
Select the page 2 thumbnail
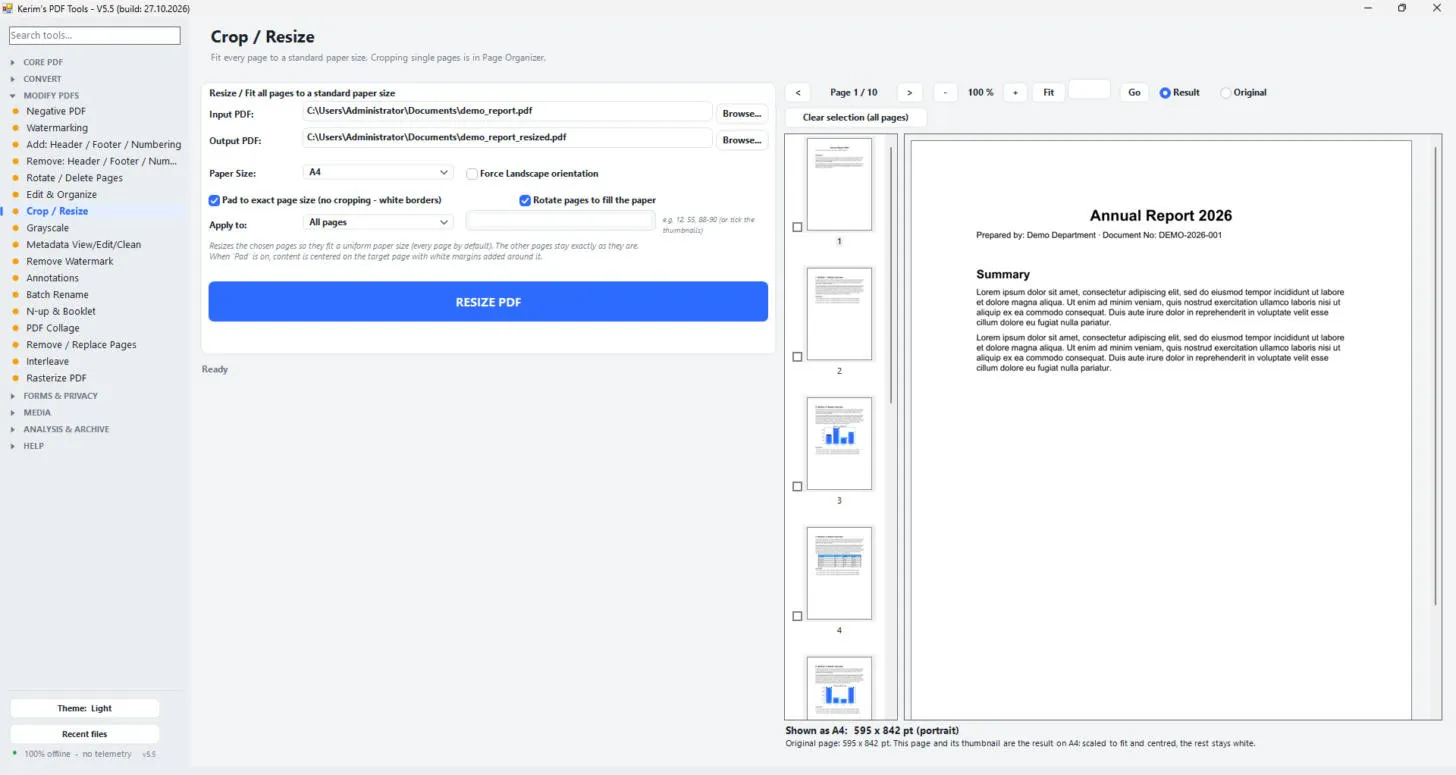tap(839, 314)
